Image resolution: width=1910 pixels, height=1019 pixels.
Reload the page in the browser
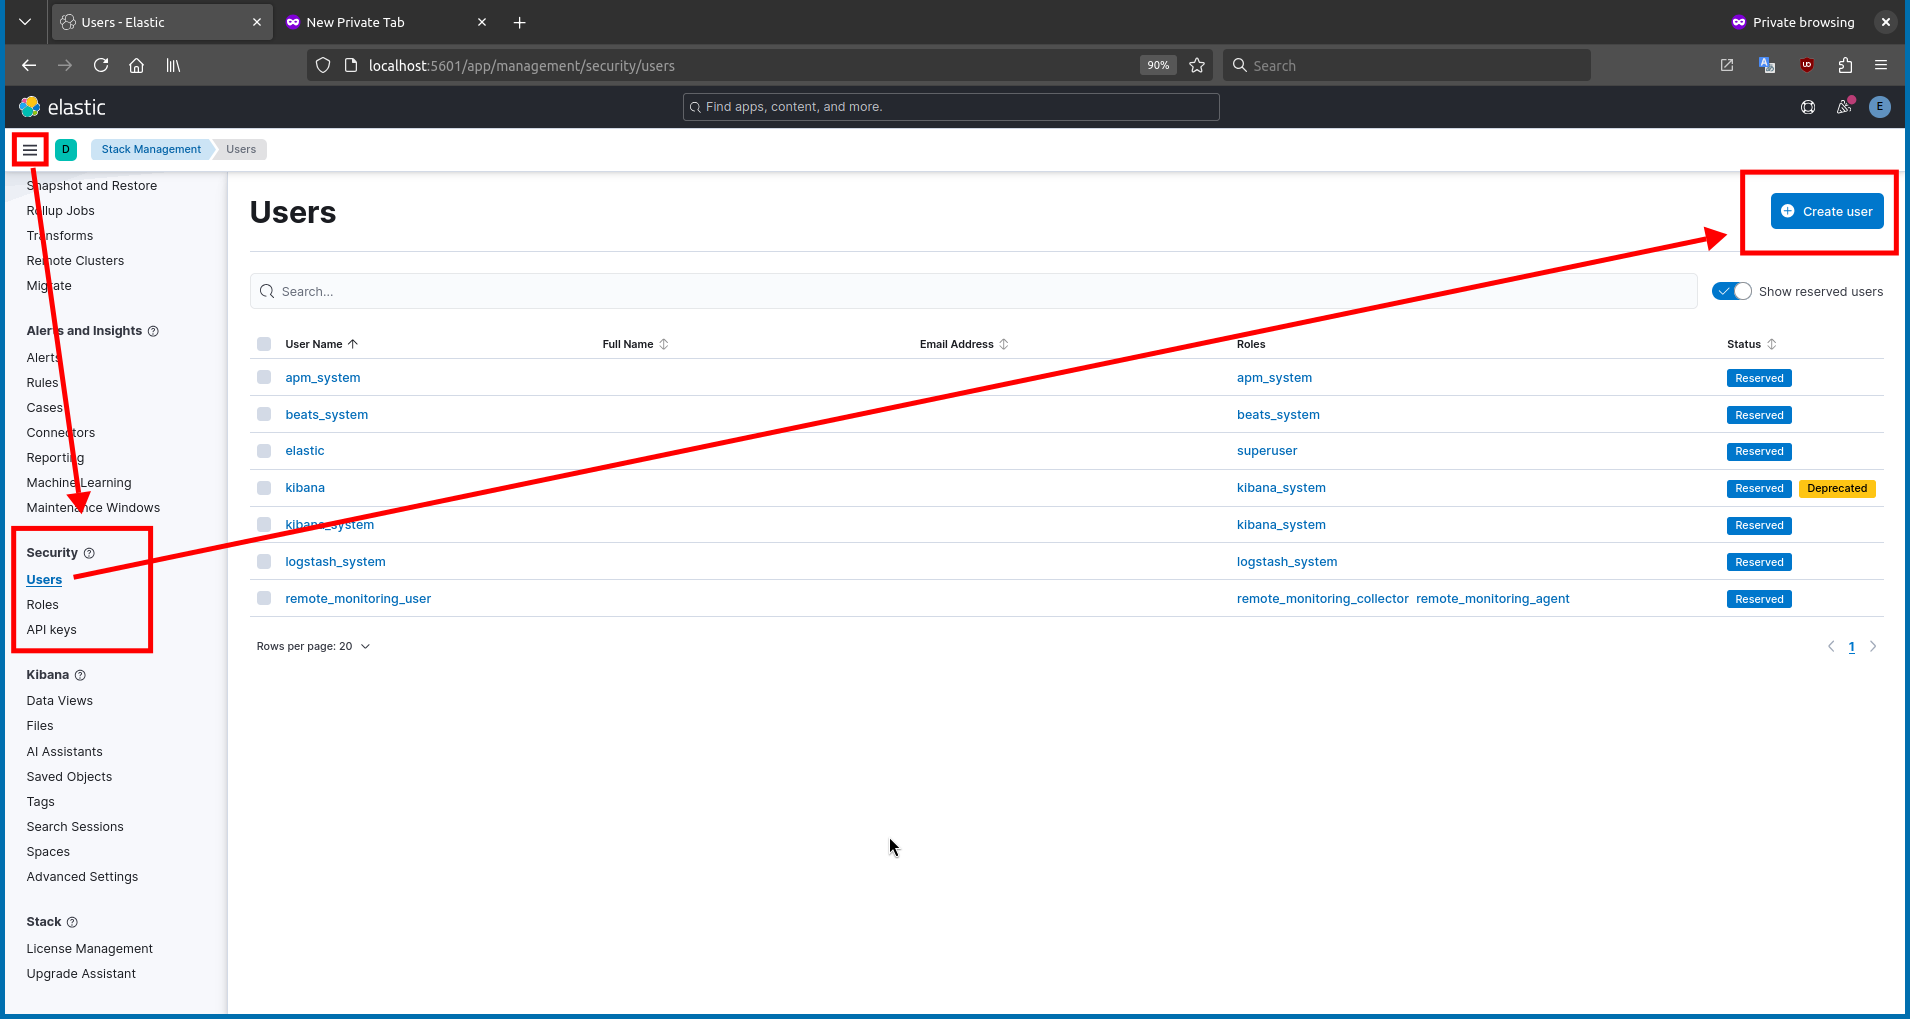(x=101, y=65)
